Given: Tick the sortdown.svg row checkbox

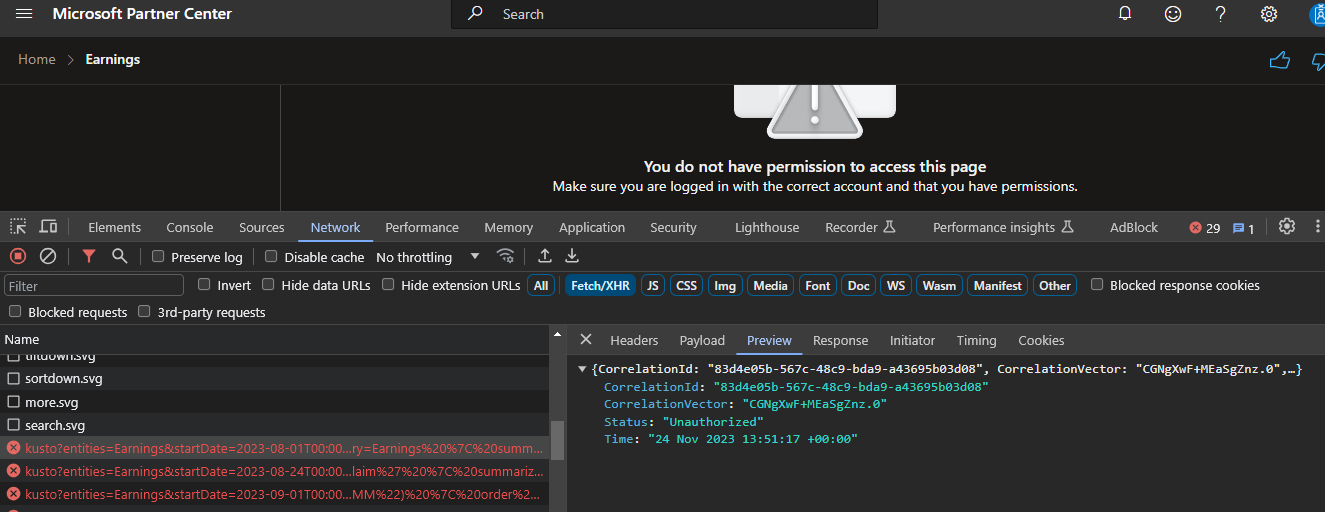Looking at the screenshot, I should 14,379.
